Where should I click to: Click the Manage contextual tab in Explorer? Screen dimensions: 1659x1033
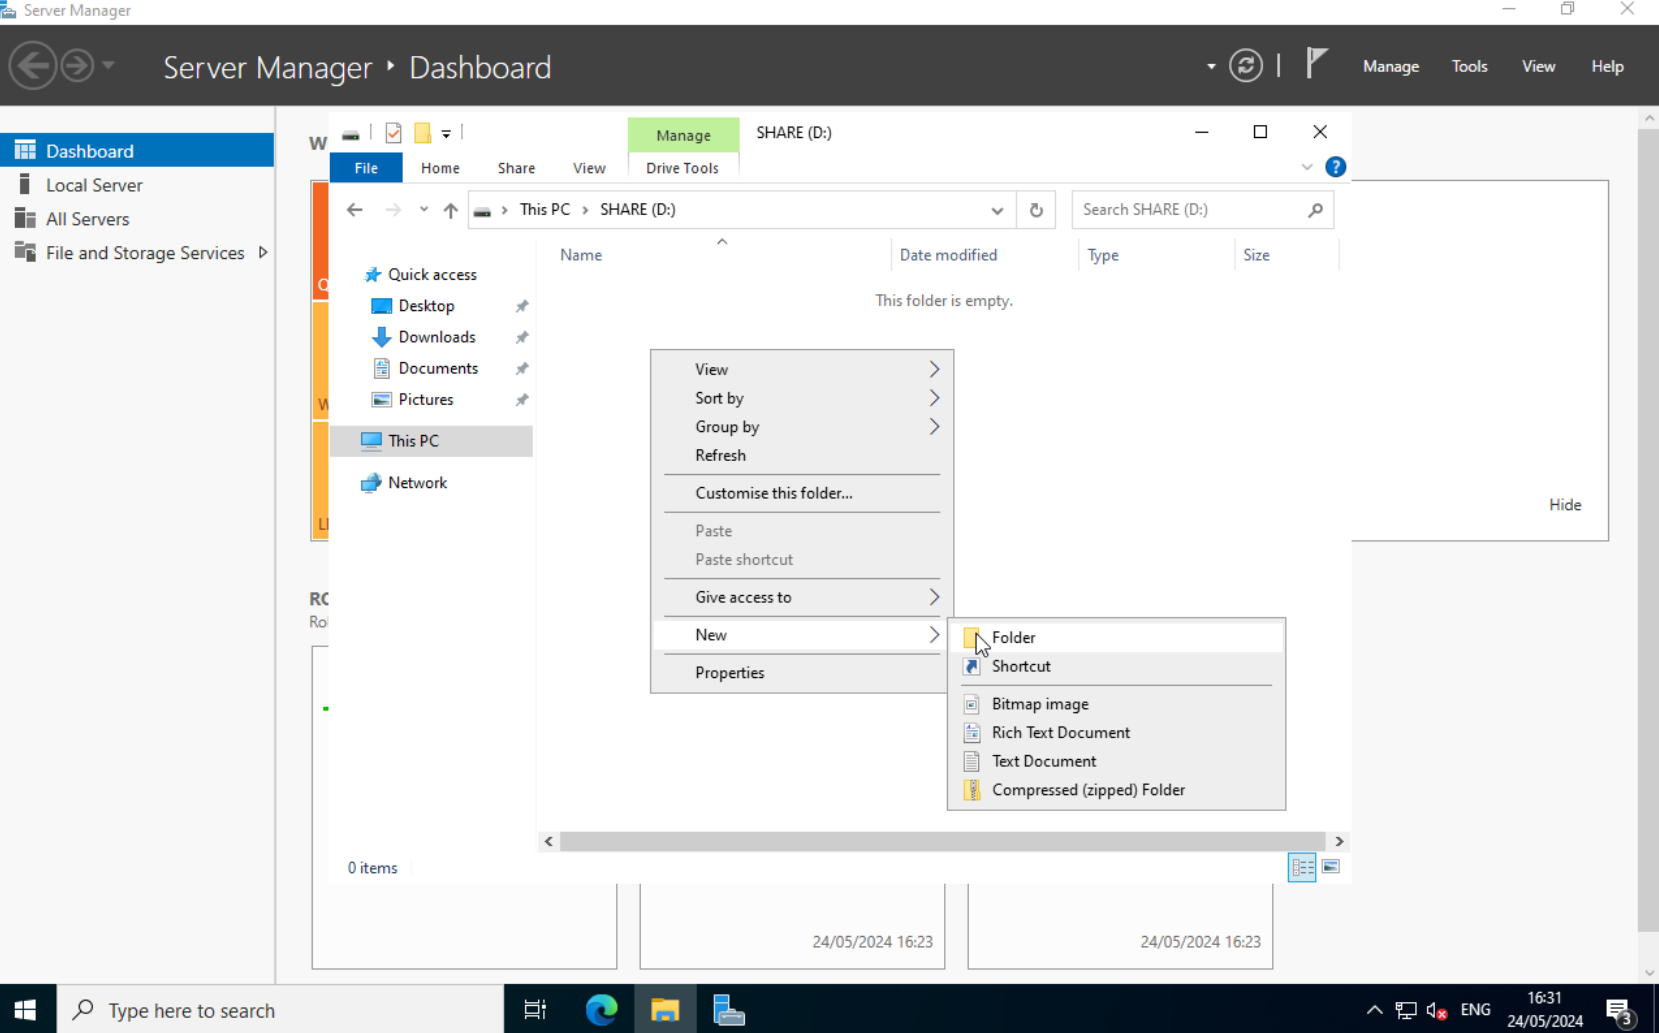coord(684,135)
